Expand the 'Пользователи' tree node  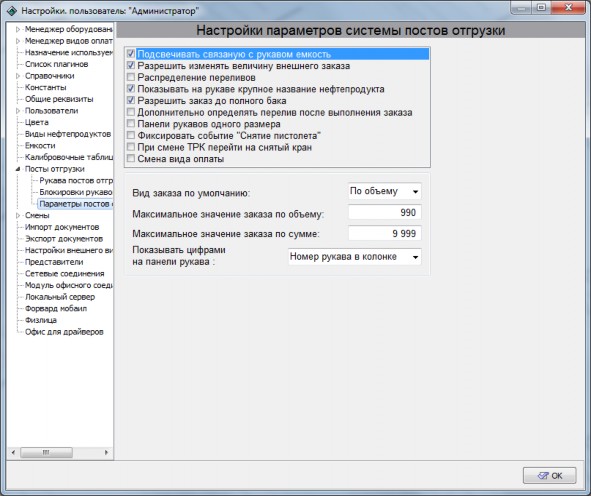(18, 111)
